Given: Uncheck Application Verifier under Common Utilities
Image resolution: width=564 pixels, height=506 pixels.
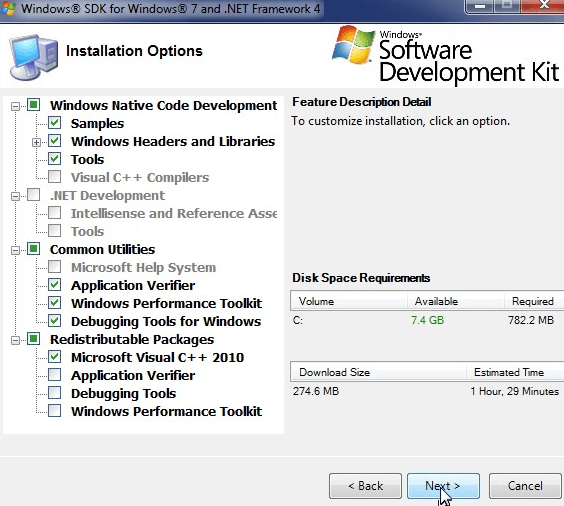Looking at the screenshot, I should click(55, 285).
